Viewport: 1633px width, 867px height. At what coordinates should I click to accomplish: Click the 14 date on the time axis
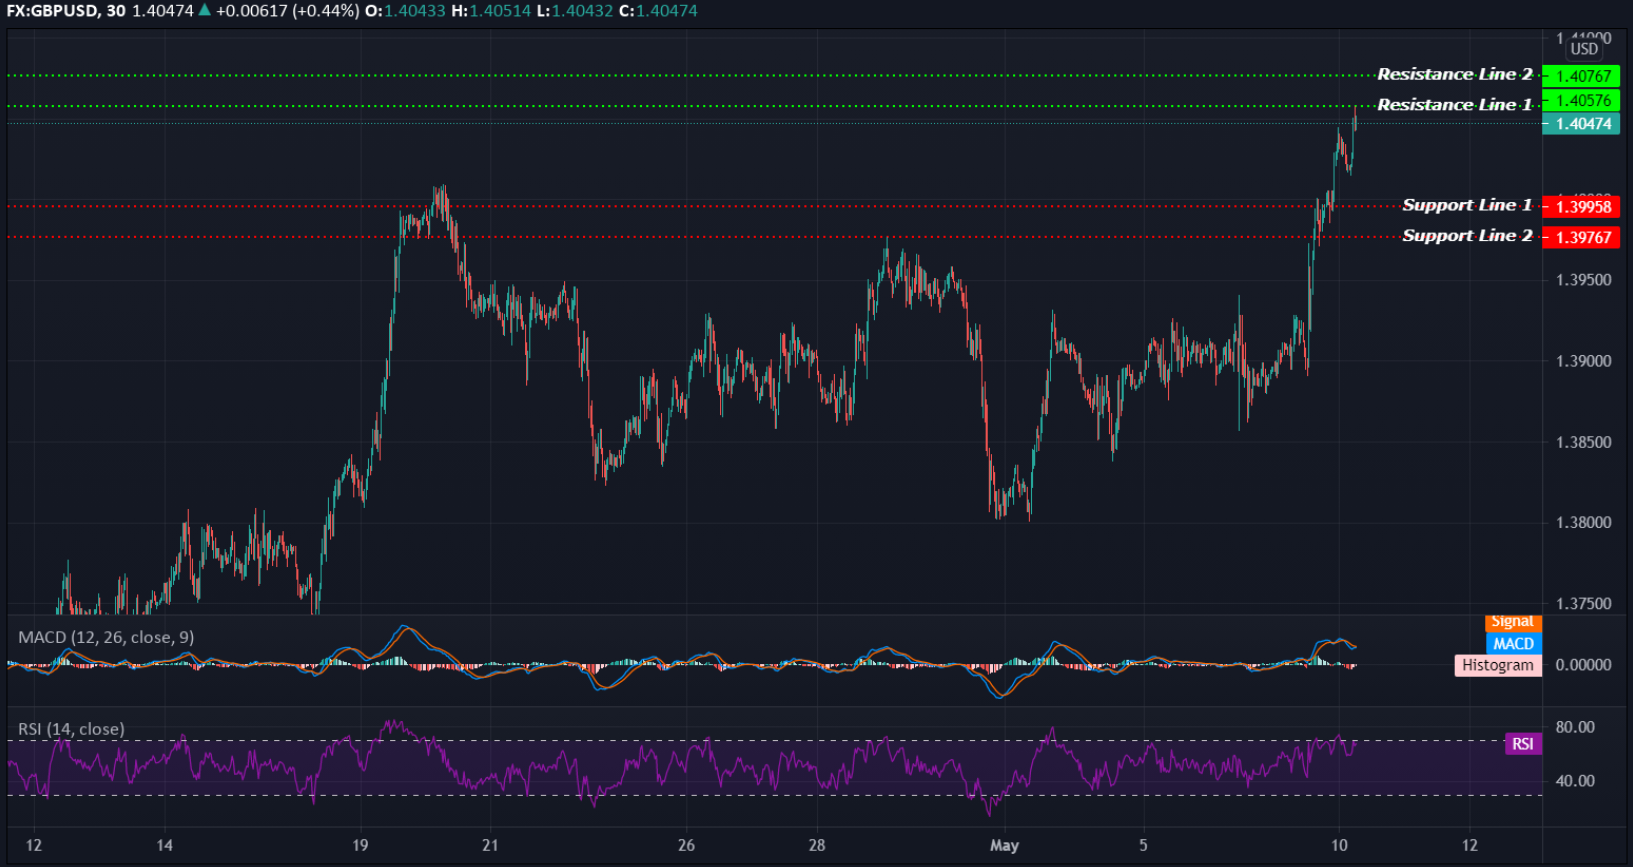pyautogui.click(x=165, y=845)
